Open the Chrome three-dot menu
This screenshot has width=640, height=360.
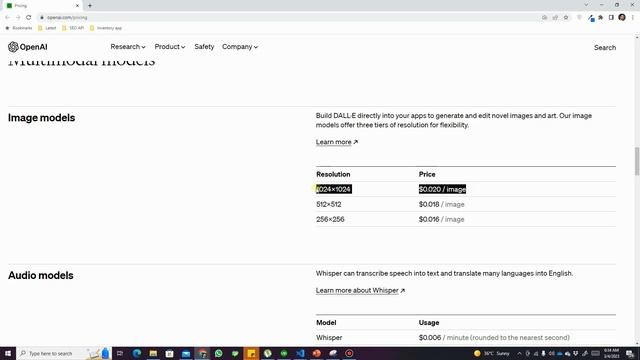pos(633,18)
